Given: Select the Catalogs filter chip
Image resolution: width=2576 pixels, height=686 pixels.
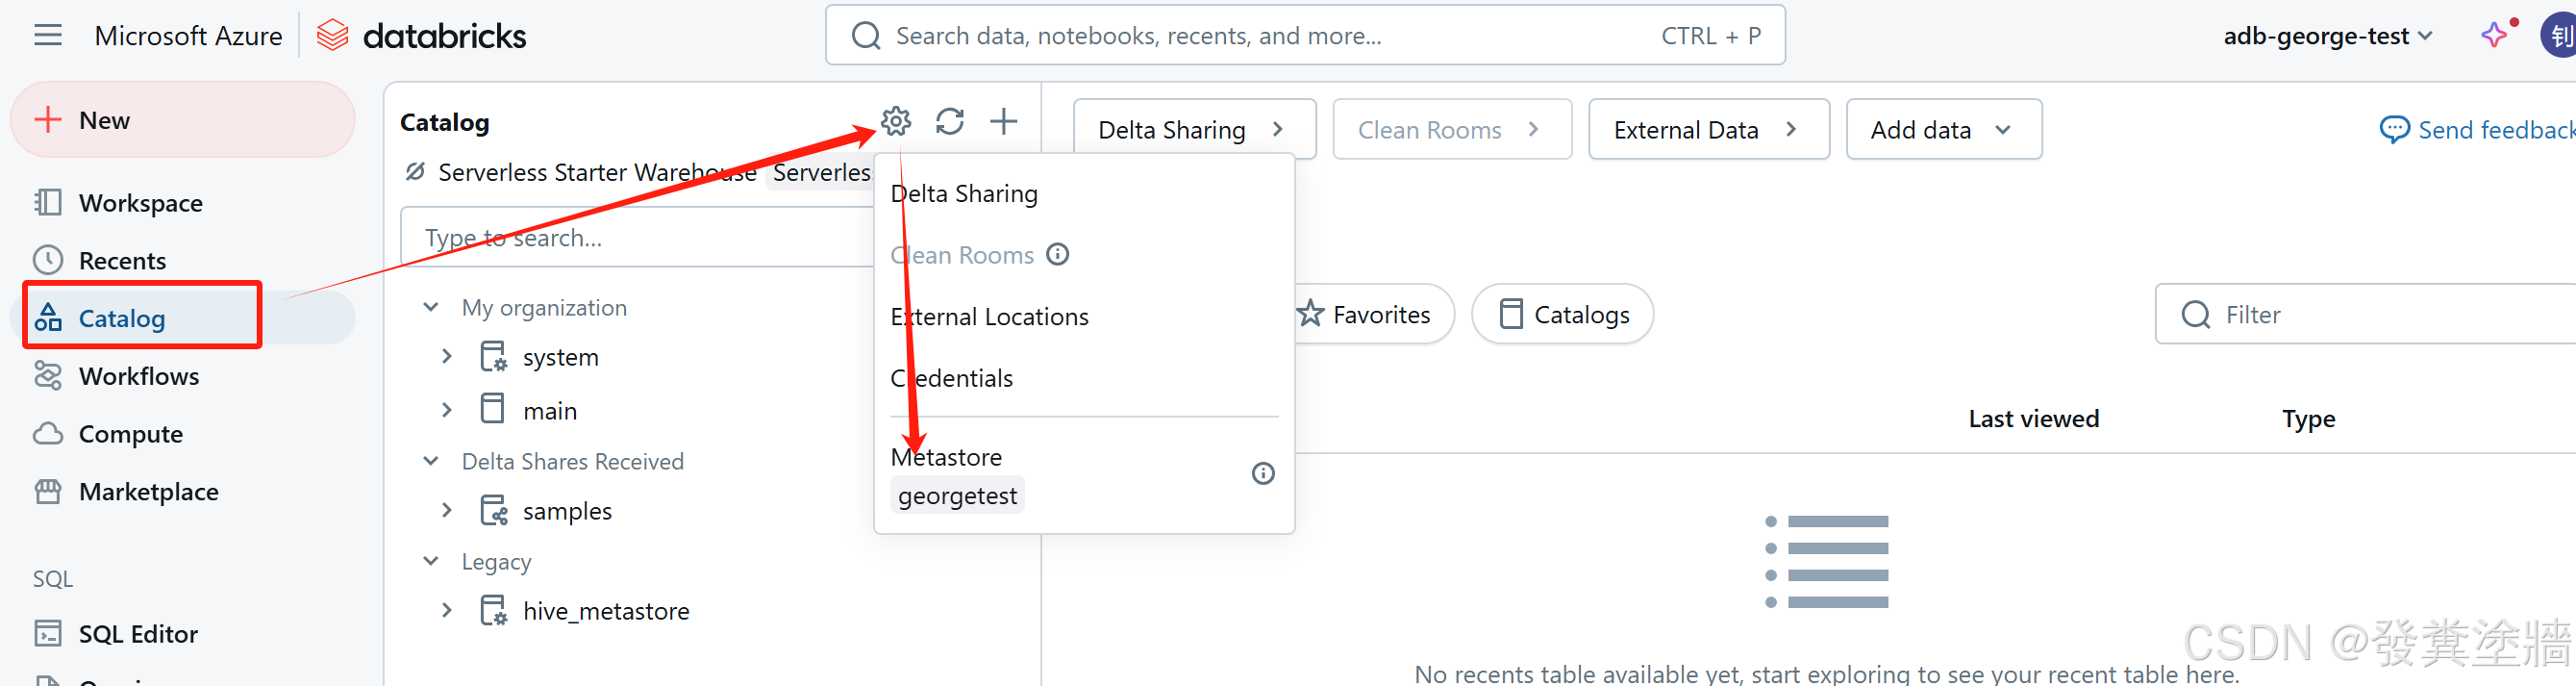Looking at the screenshot, I should [1562, 314].
